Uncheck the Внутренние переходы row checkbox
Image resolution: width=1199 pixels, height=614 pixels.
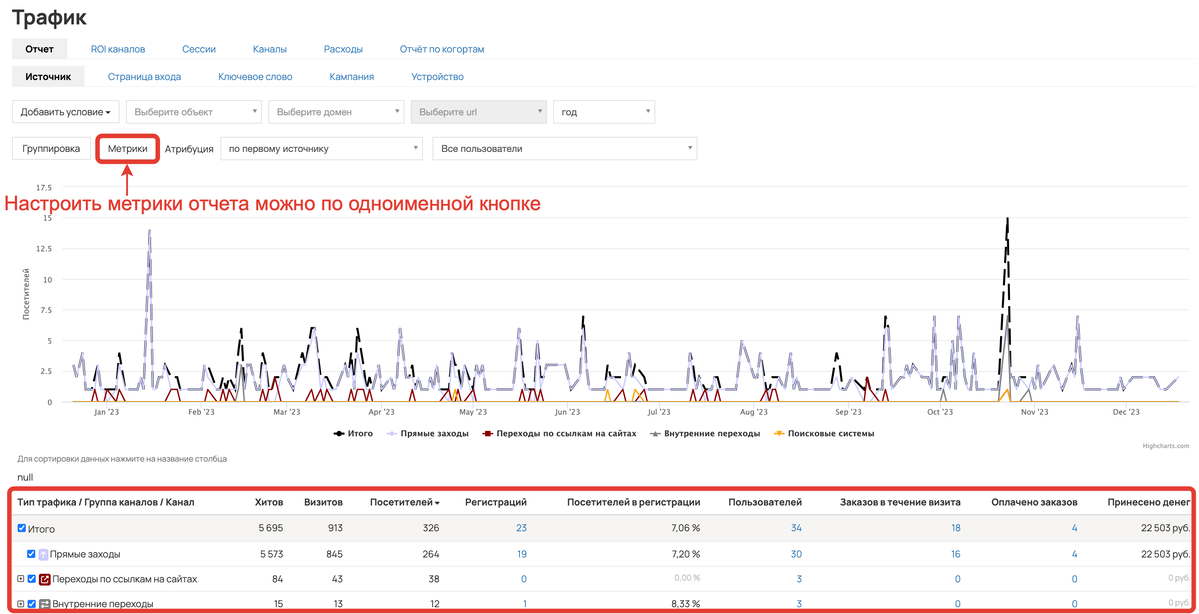pyautogui.click(x=32, y=604)
